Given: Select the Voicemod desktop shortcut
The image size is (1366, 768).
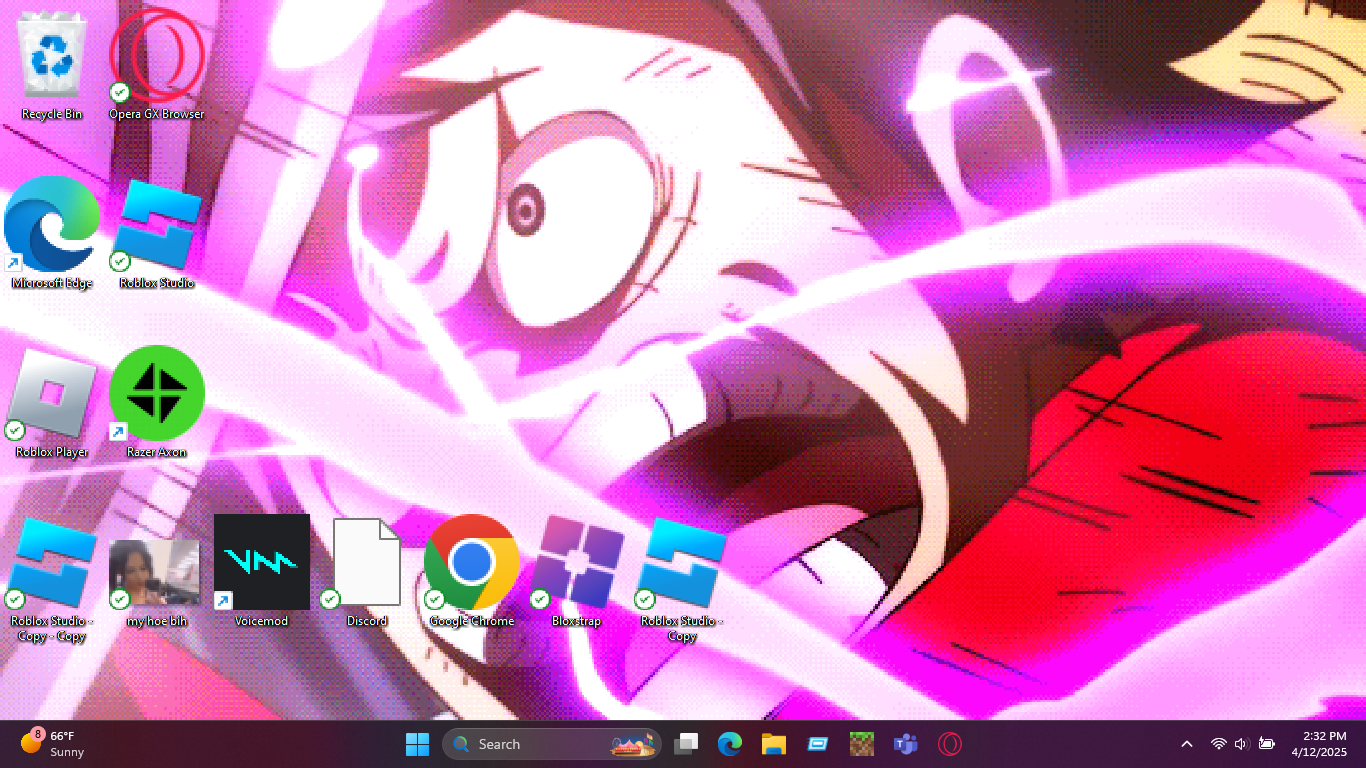Looking at the screenshot, I should [x=262, y=572].
